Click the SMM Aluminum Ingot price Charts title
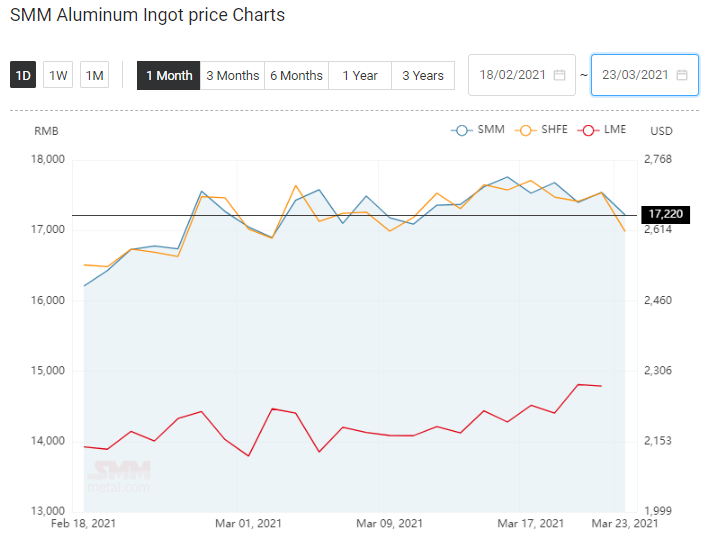This screenshot has height=538, width=723. [x=148, y=15]
